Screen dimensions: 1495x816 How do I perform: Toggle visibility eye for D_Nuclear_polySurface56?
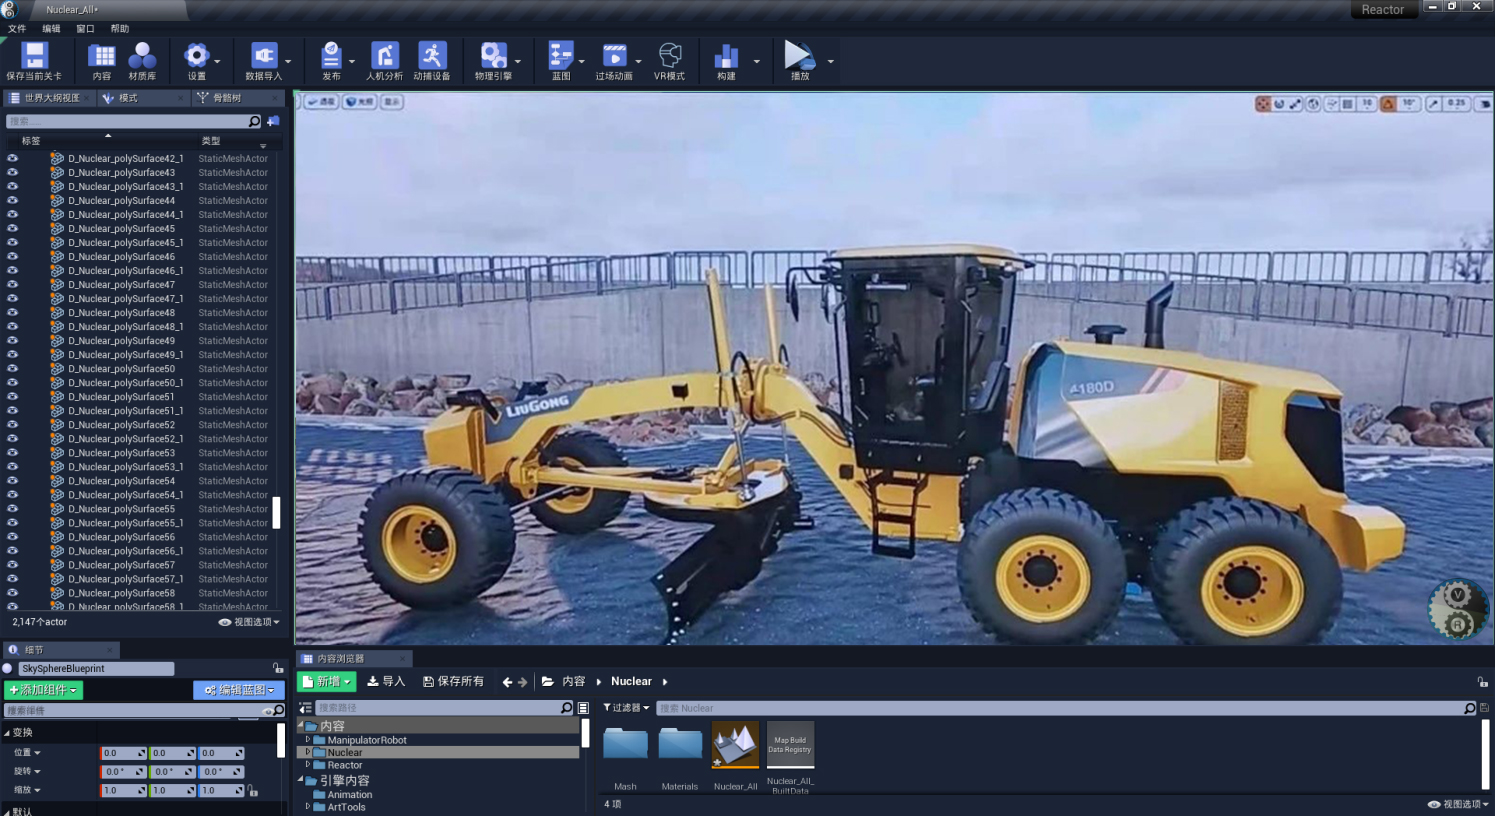click(12, 536)
